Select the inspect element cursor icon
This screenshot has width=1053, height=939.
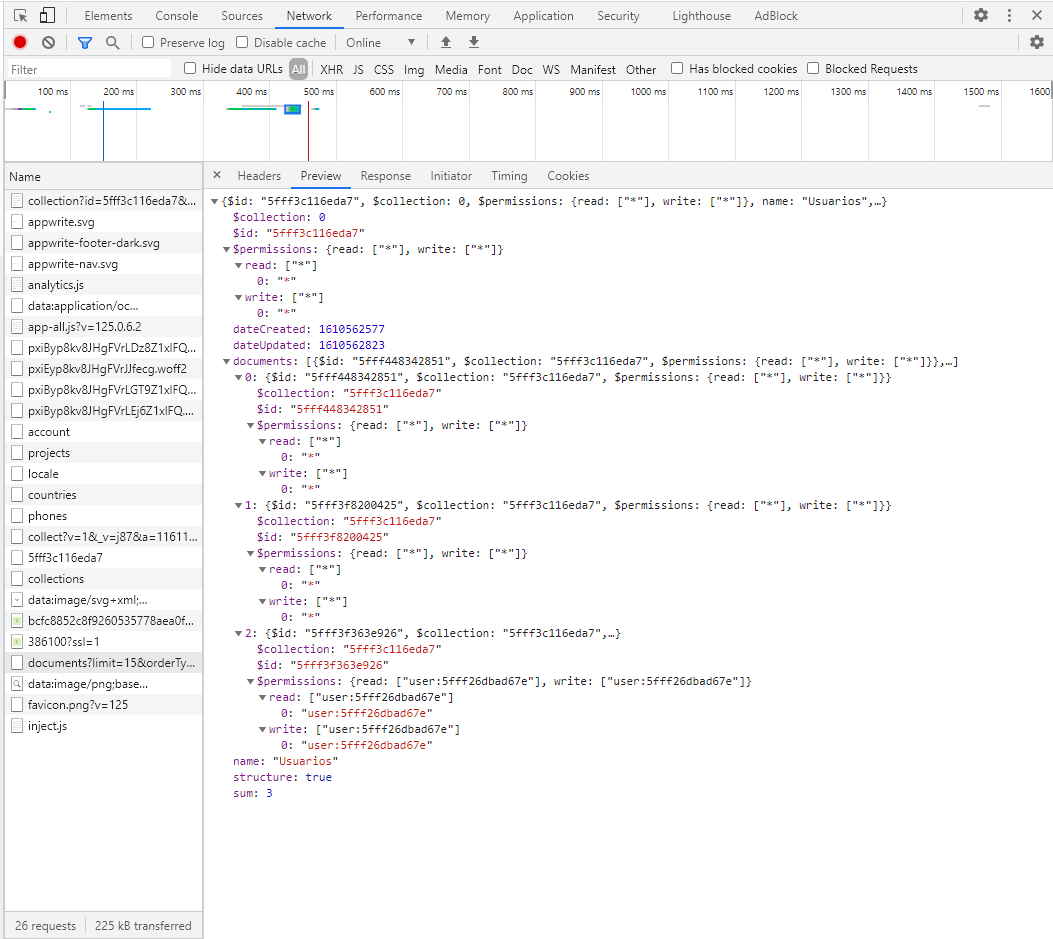(19, 15)
